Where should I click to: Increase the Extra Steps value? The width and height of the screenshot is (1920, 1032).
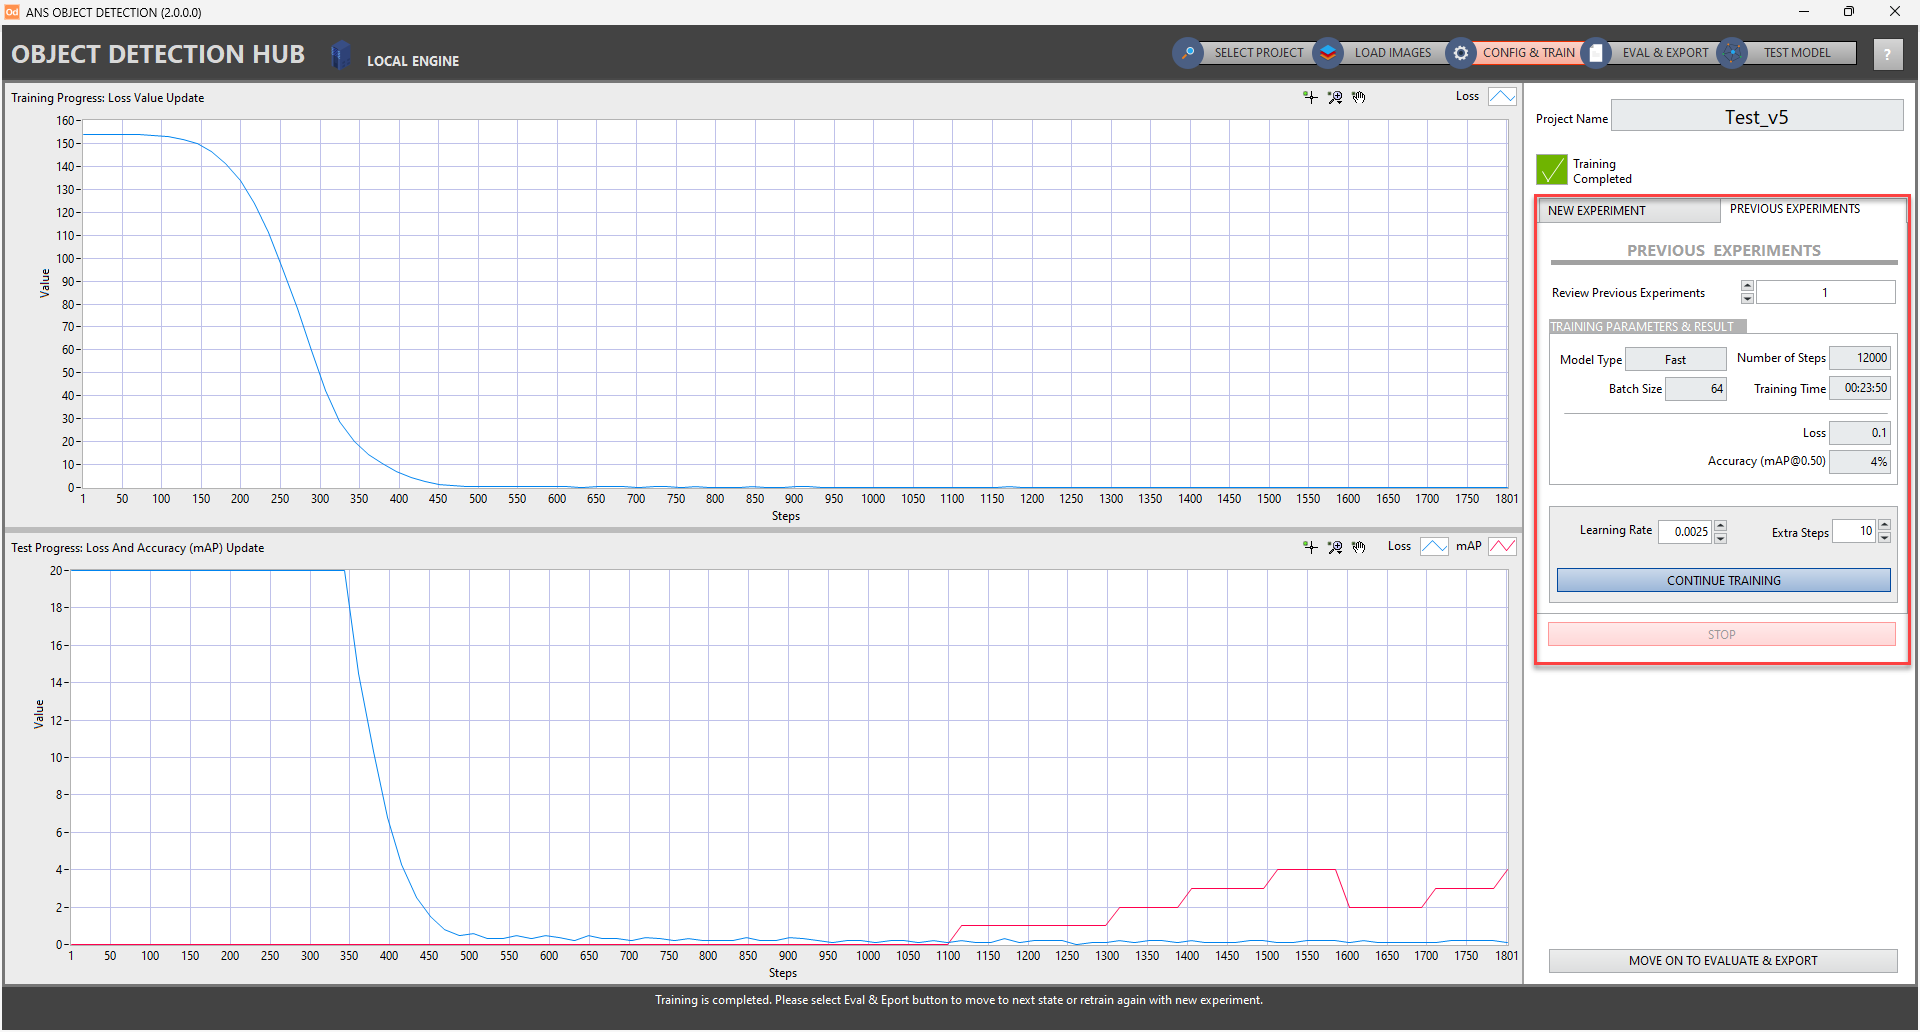click(x=1884, y=525)
